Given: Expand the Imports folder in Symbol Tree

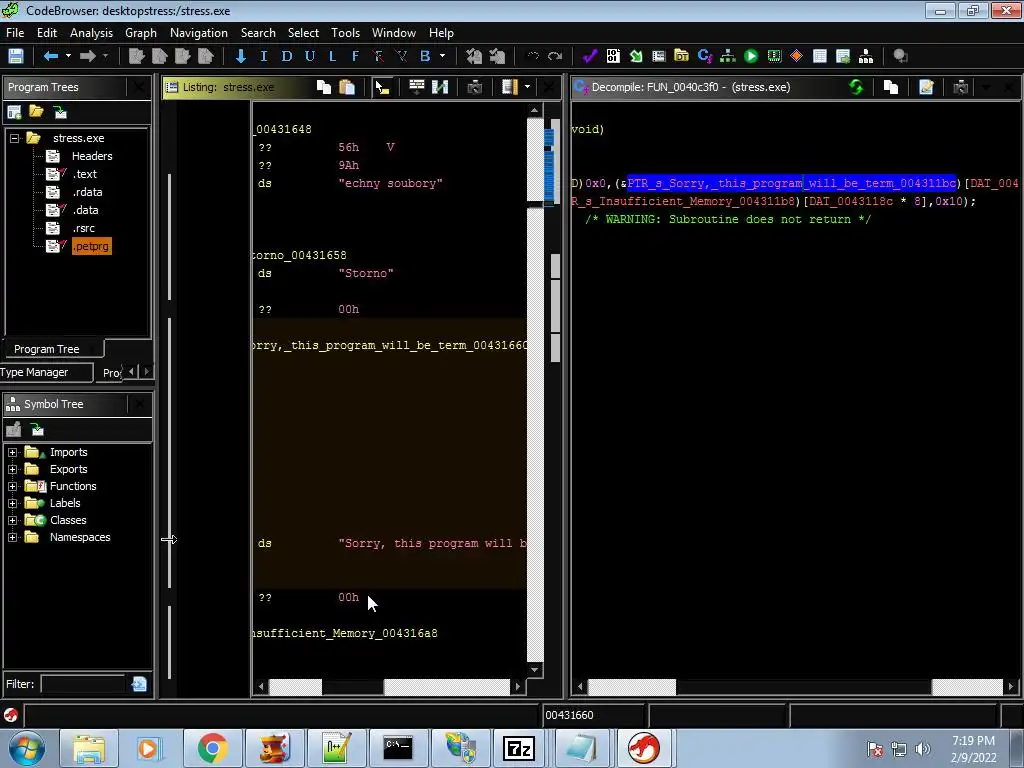Looking at the screenshot, I should [x=12, y=452].
